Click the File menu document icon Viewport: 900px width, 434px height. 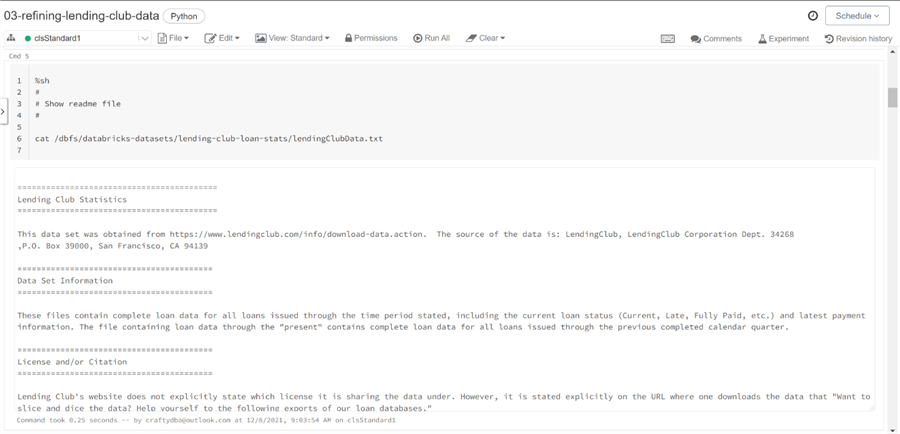pyautogui.click(x=161, y=38)
